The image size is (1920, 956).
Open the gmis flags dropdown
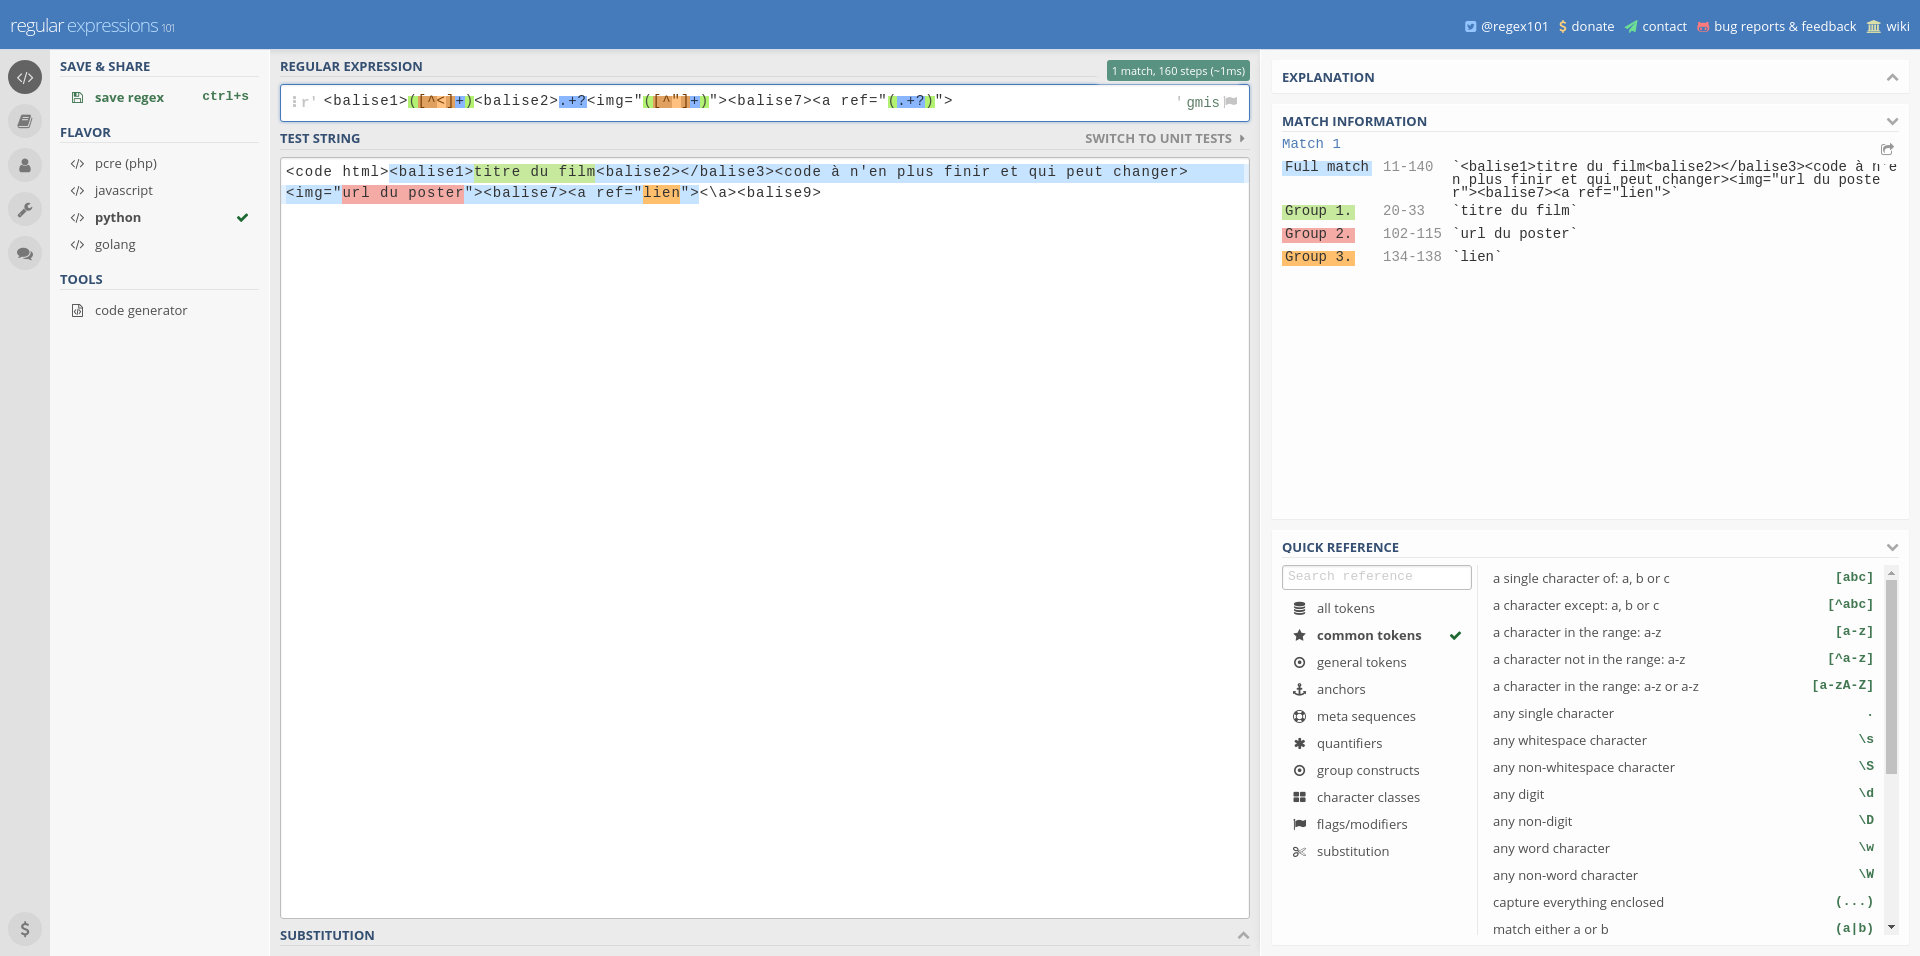pyautogui.click(x=1202, y=102)
